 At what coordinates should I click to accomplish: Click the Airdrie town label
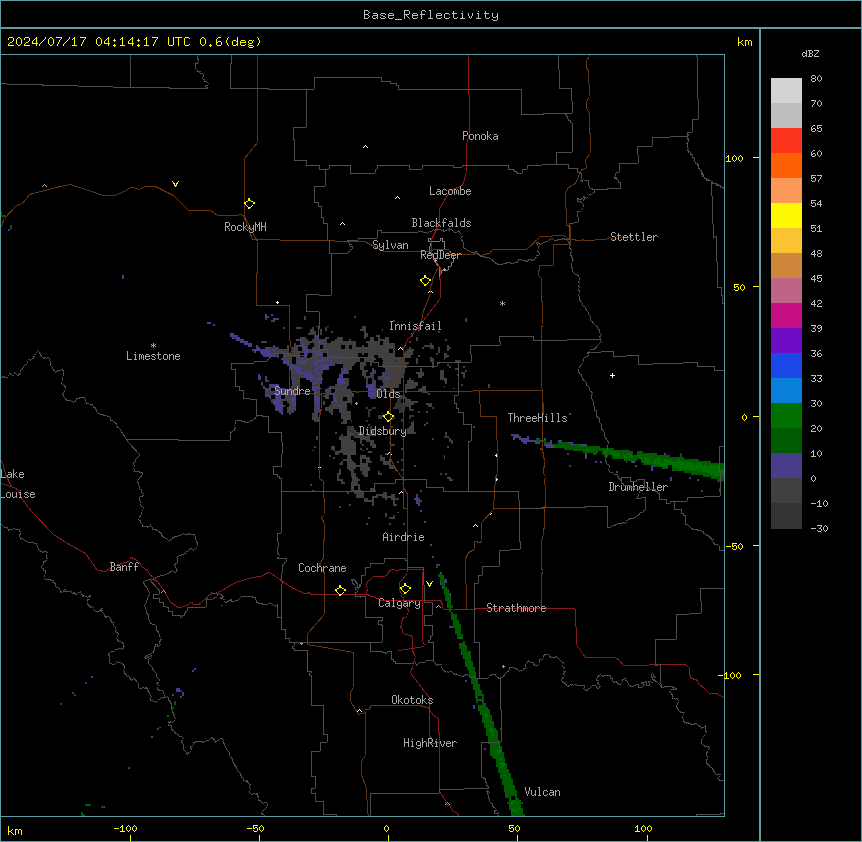[404, 537]
